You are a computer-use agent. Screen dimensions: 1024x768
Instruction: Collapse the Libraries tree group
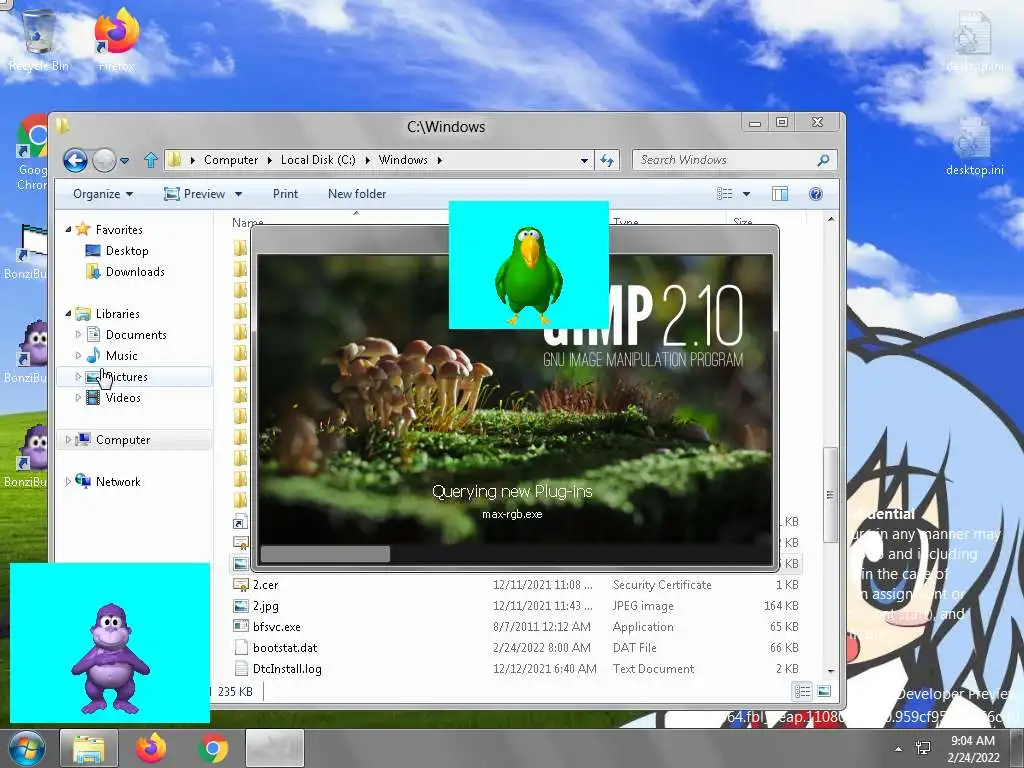(x=68, y=313)
